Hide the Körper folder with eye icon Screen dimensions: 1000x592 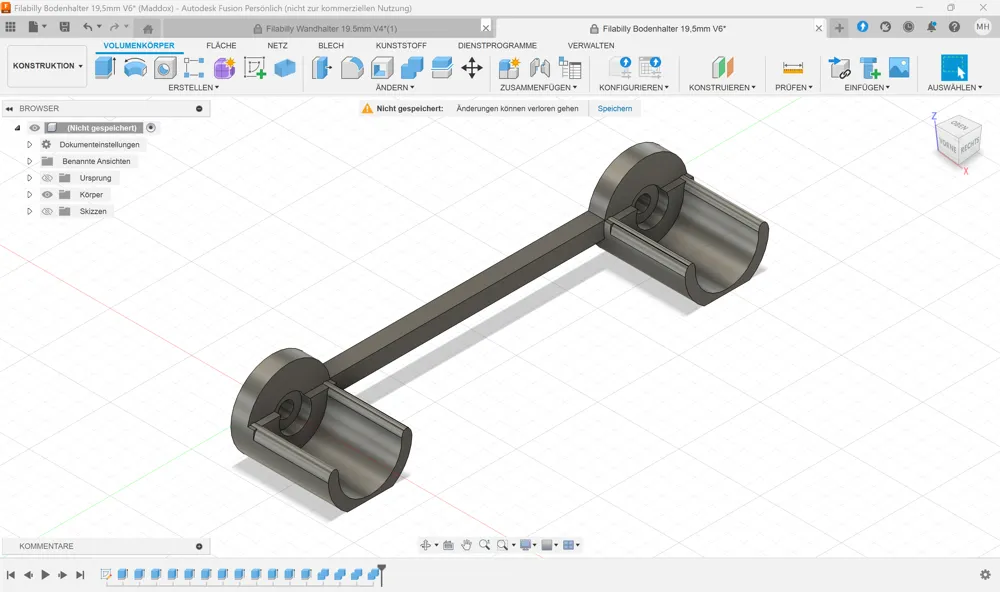coord(47,195)
